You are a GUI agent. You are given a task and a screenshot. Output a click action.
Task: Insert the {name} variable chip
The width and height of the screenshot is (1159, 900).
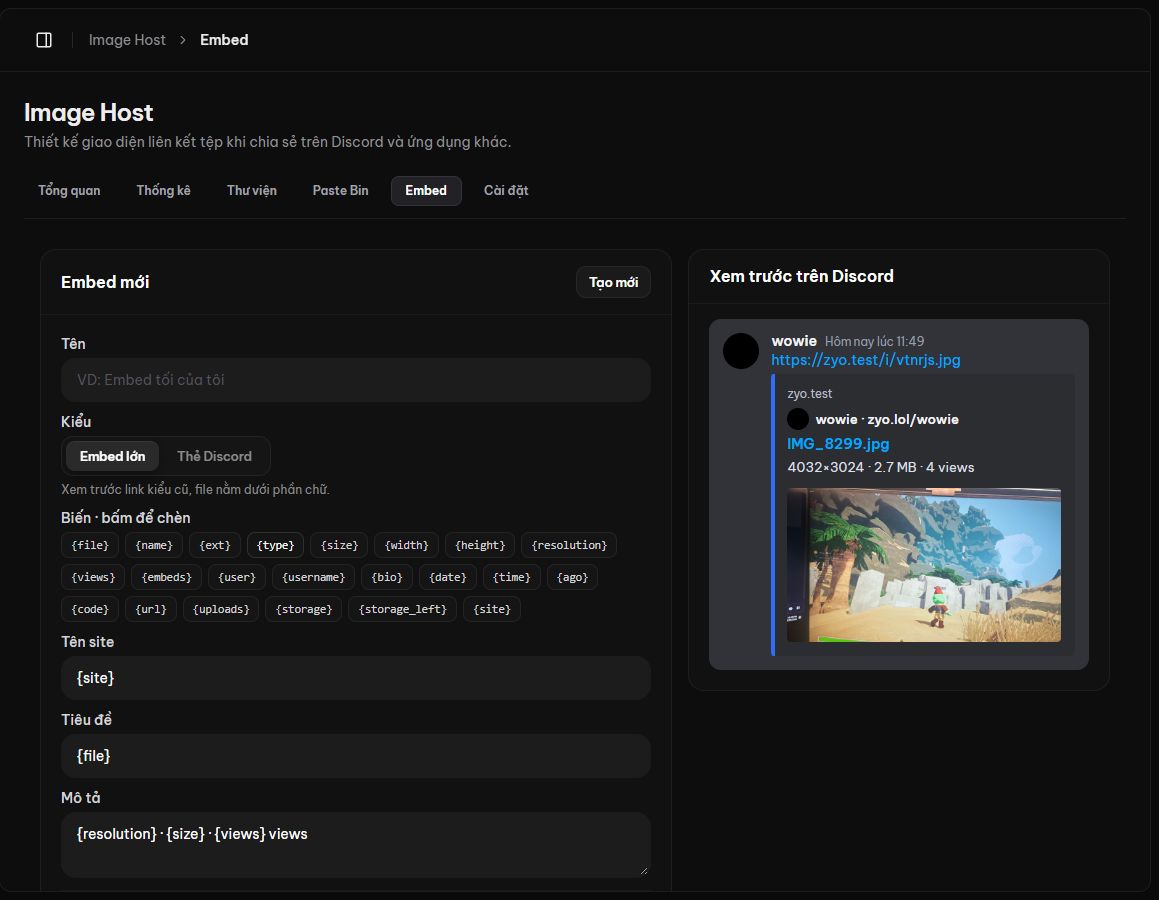(154, 545)
